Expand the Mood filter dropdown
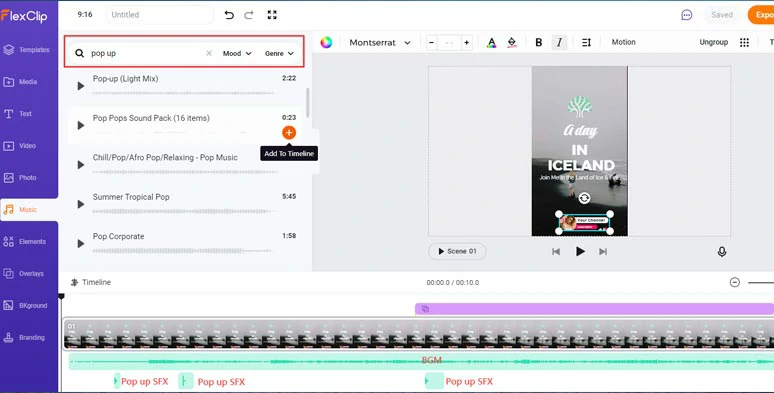The width and height of the screenshot is (774, 393). coord(237,53)
